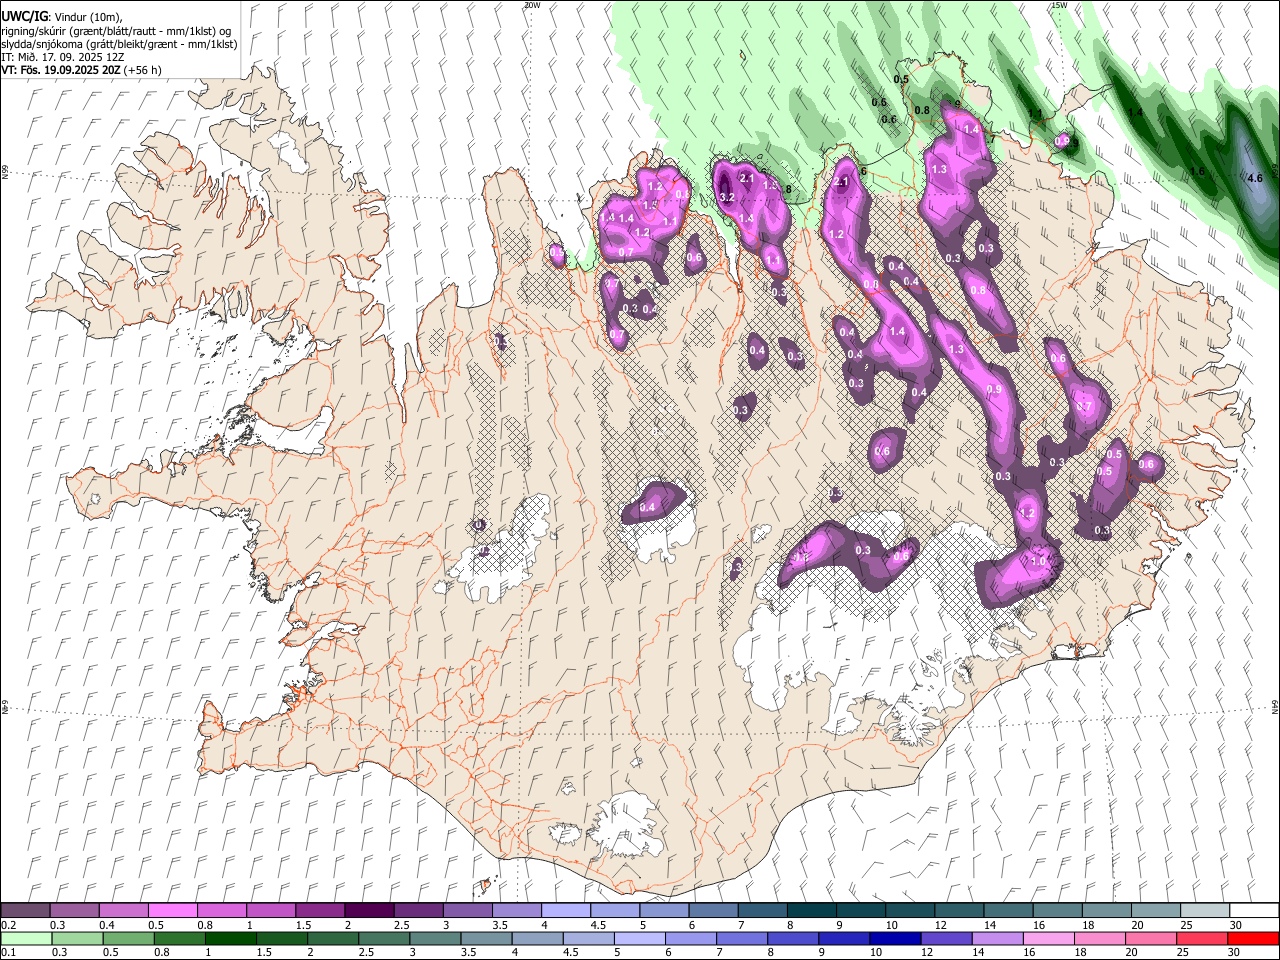Viewport: 1280px width, 960px height.
Task: Click the rain legend swatch labeled 1.5
Action: [281, 938]
